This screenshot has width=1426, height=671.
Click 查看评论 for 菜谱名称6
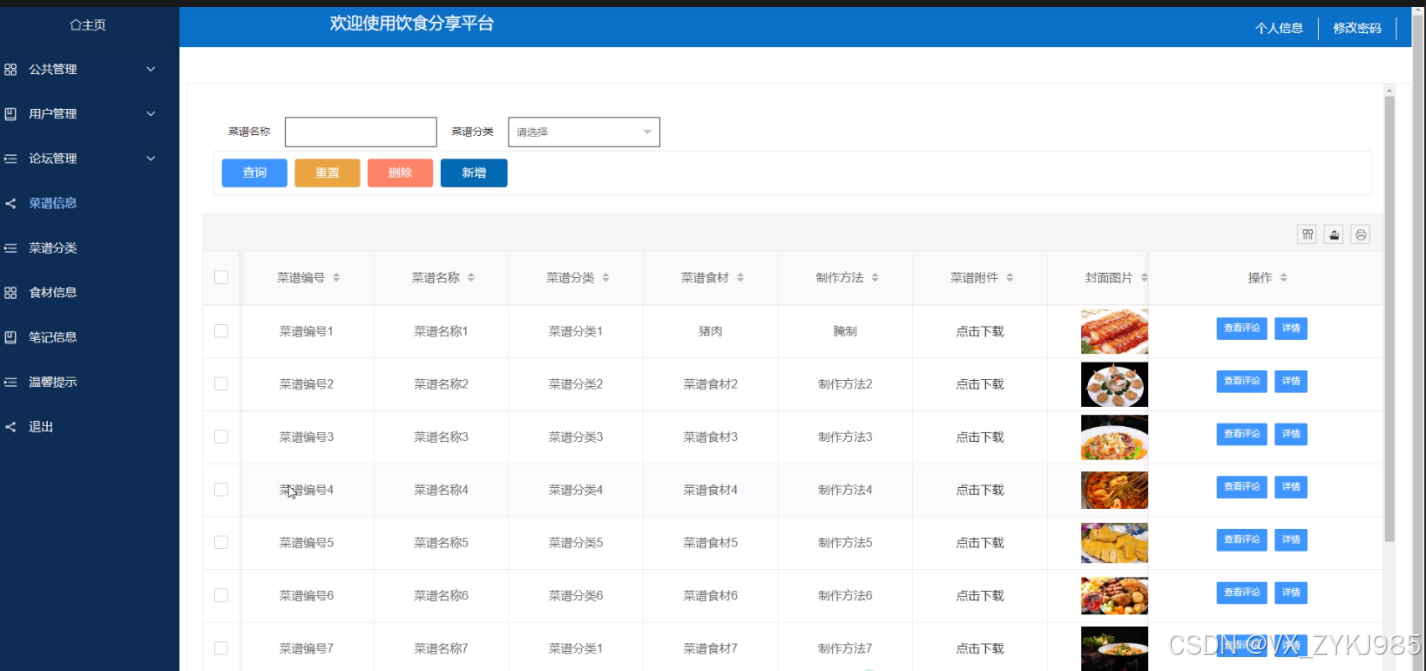click(1242, 593)
